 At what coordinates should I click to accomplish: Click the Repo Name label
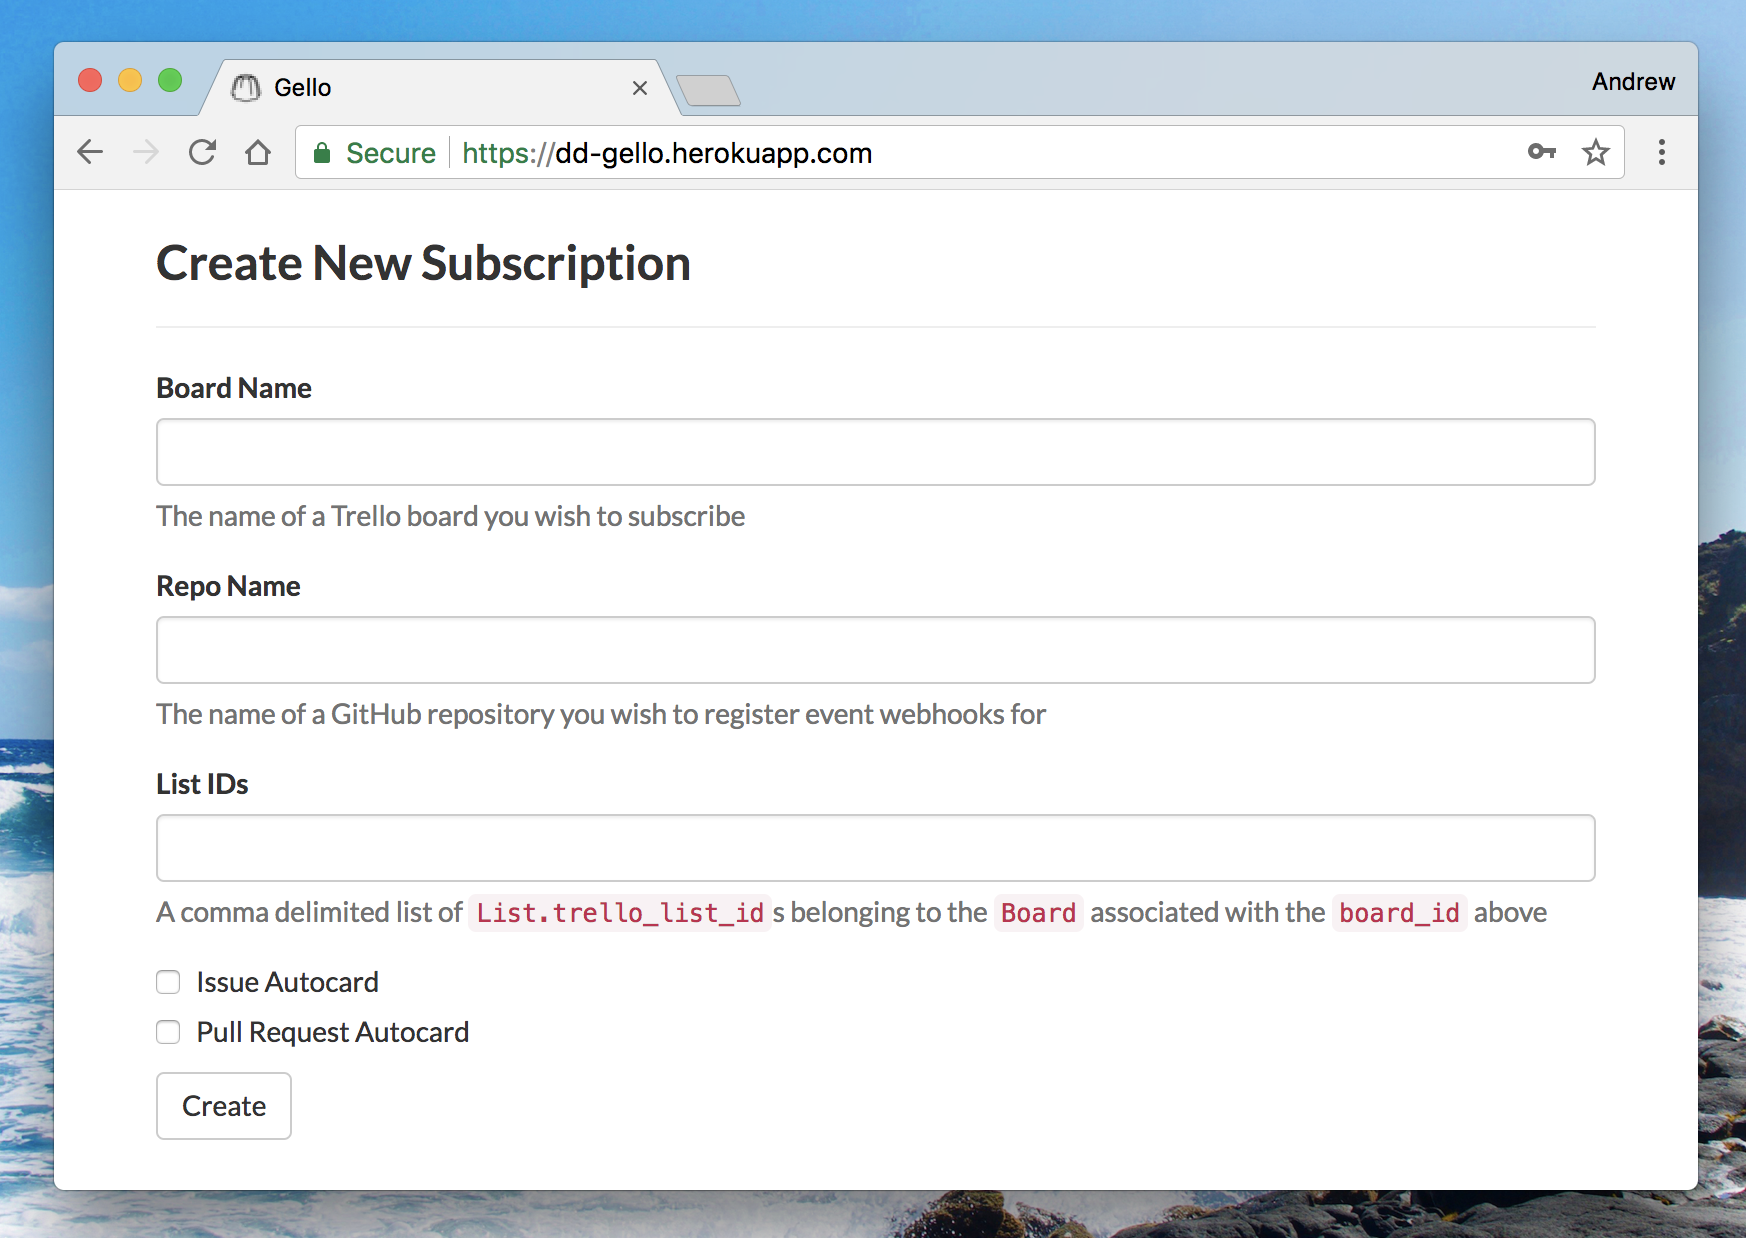click(228, 586)
